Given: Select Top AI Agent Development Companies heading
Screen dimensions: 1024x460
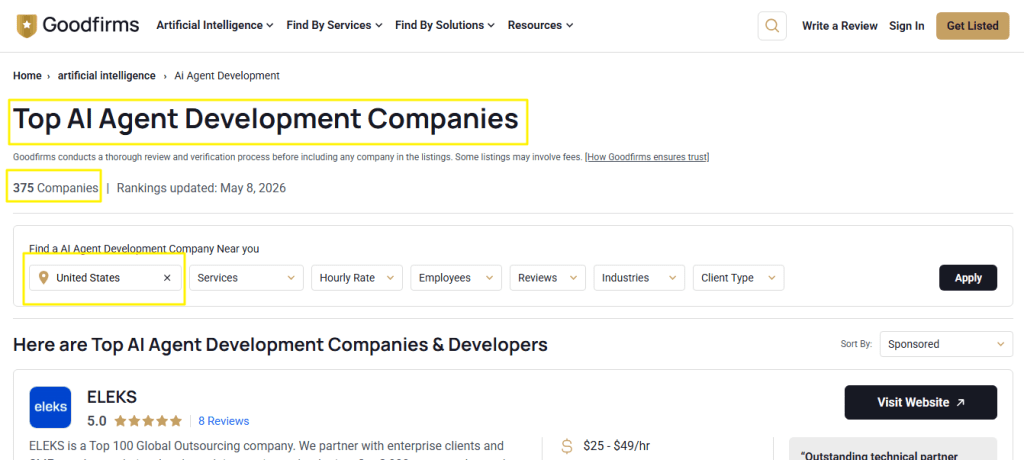Looking at the screenshot, I should pyautogui.click(x=266, y=120).
